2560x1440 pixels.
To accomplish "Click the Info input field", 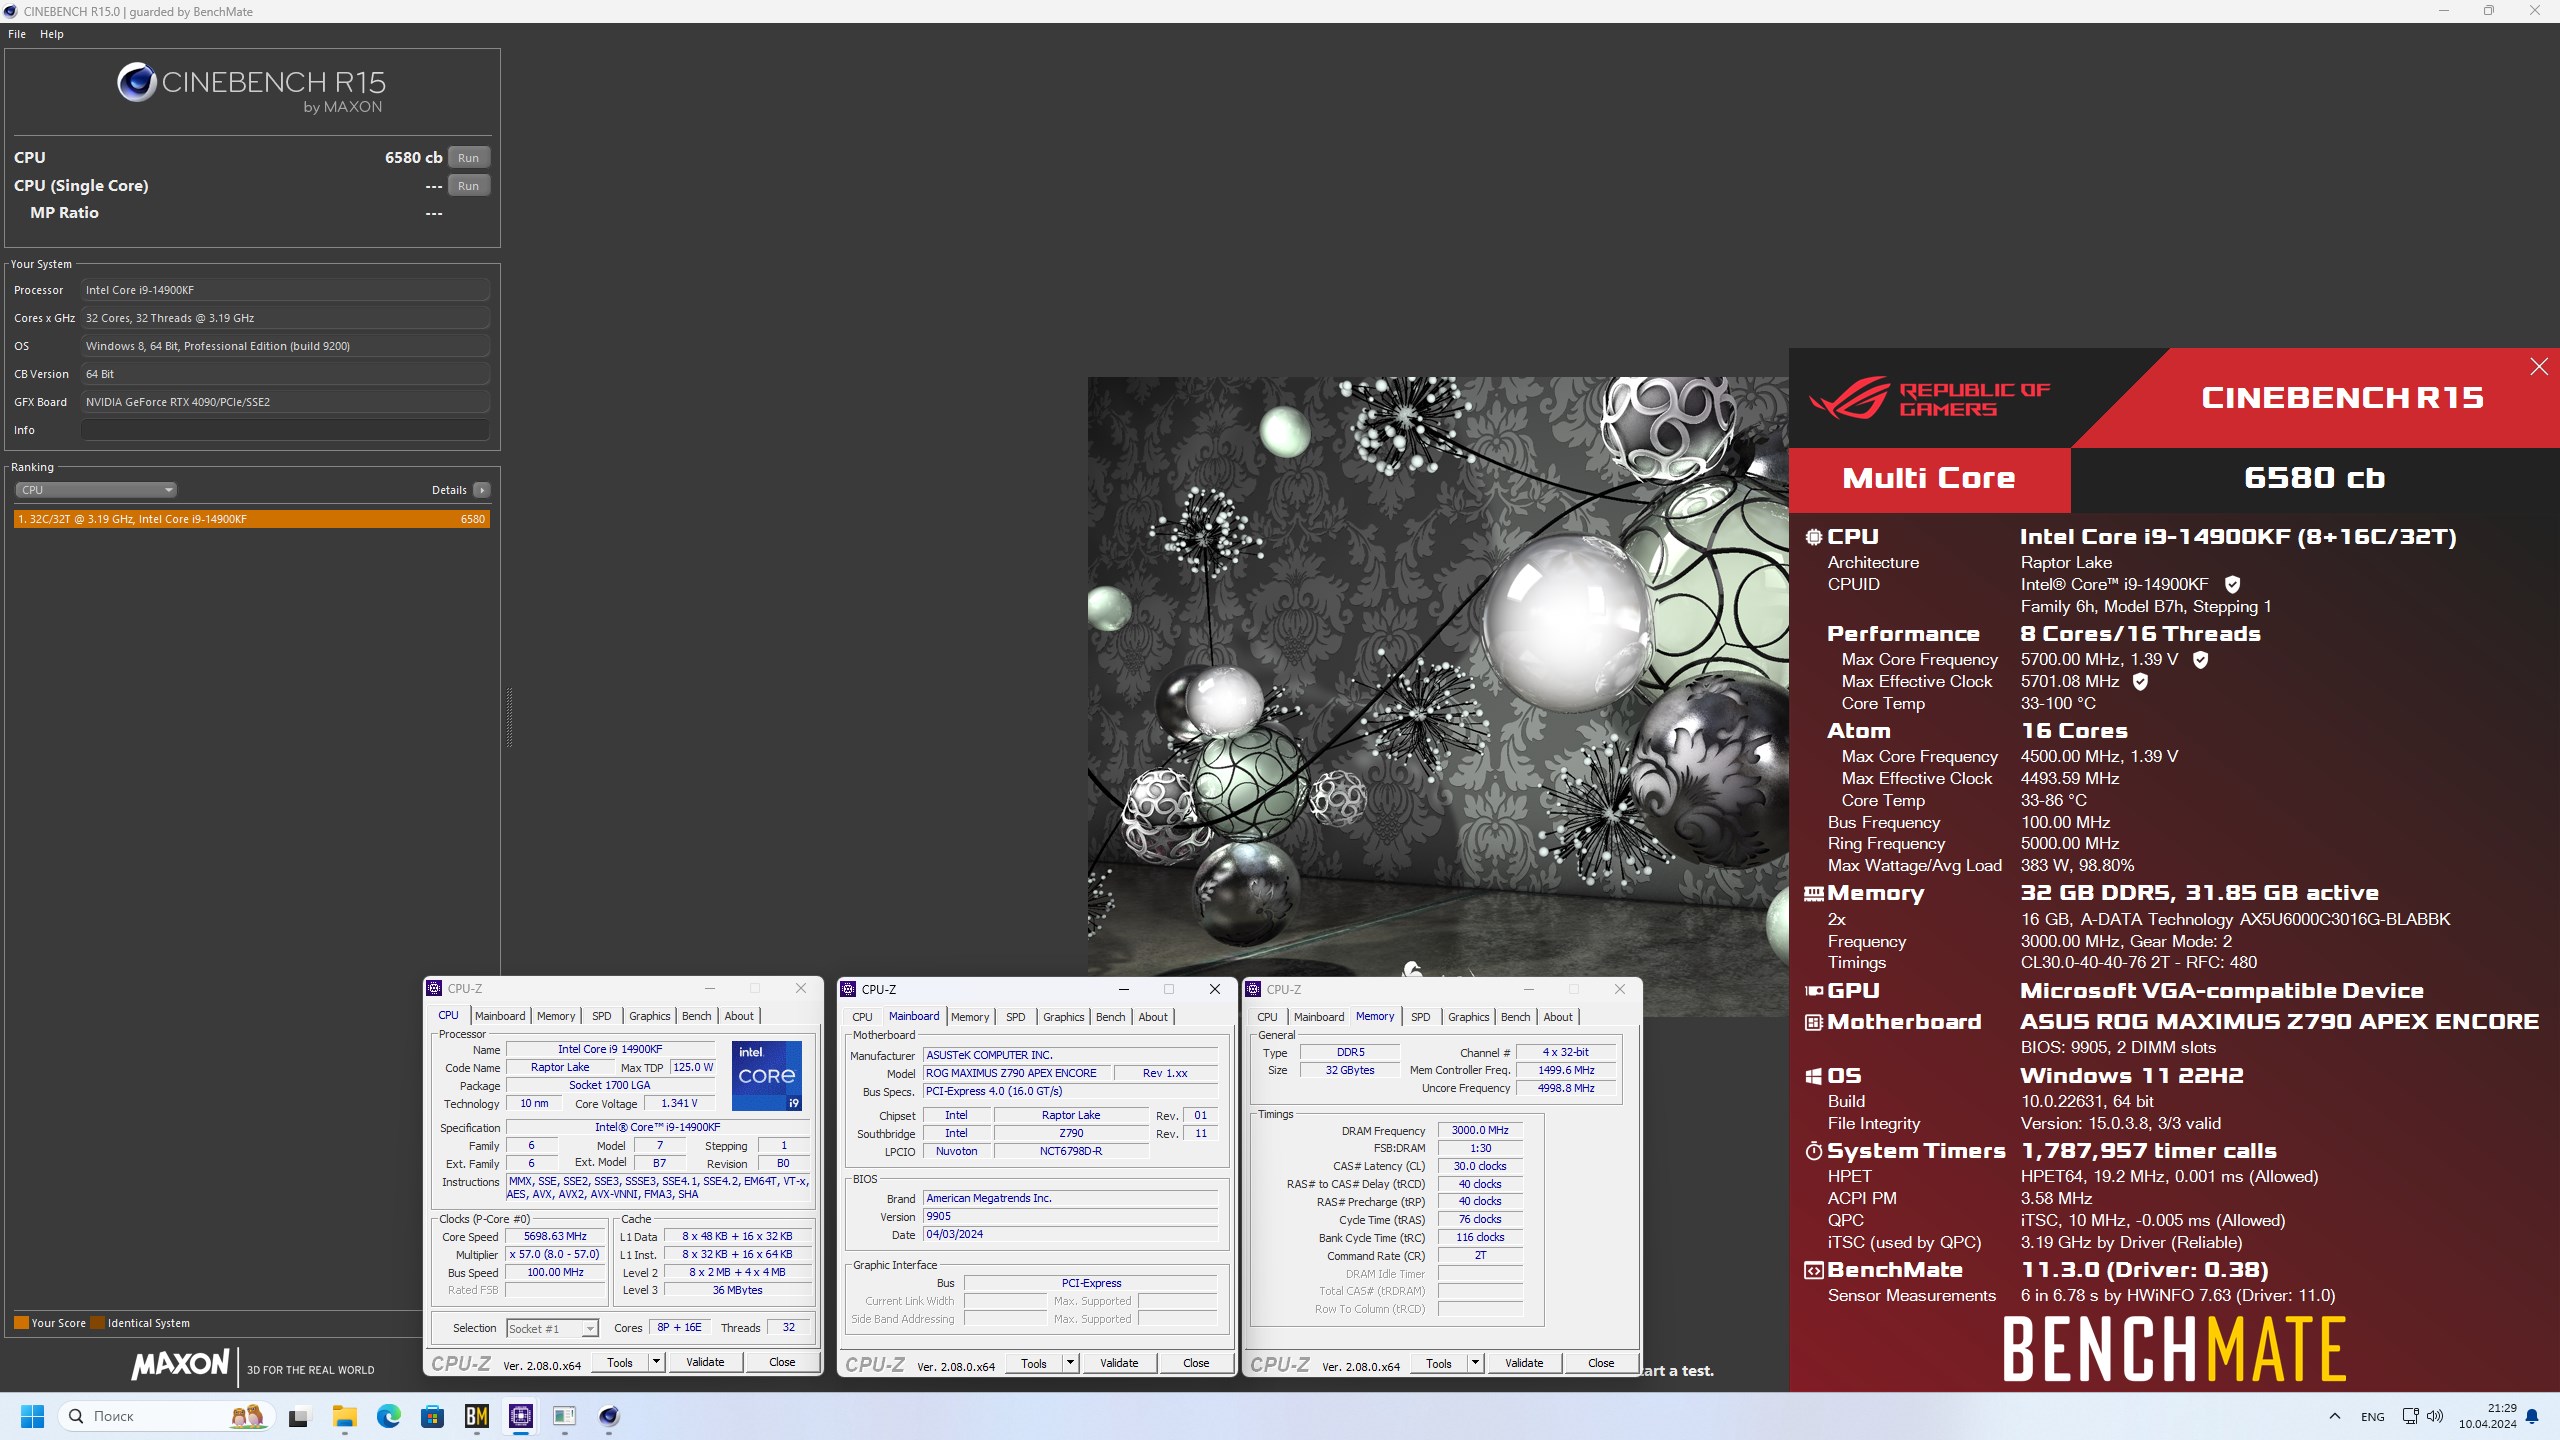I will pyautogui.click(x=285, y=430).
